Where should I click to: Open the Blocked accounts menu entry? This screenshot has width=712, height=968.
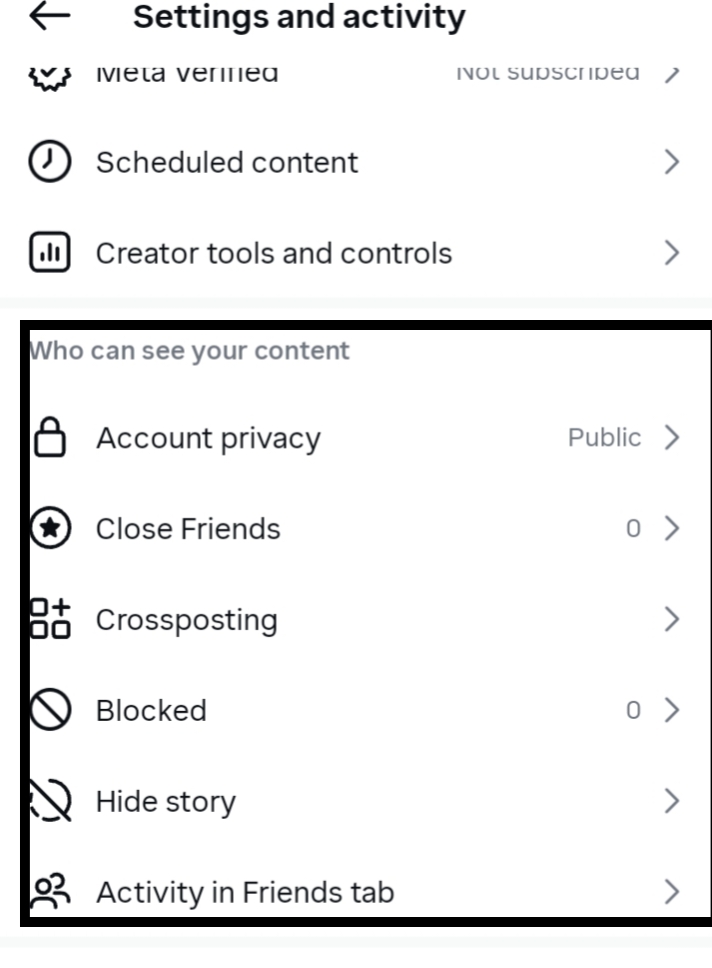(x=151, y=711)
